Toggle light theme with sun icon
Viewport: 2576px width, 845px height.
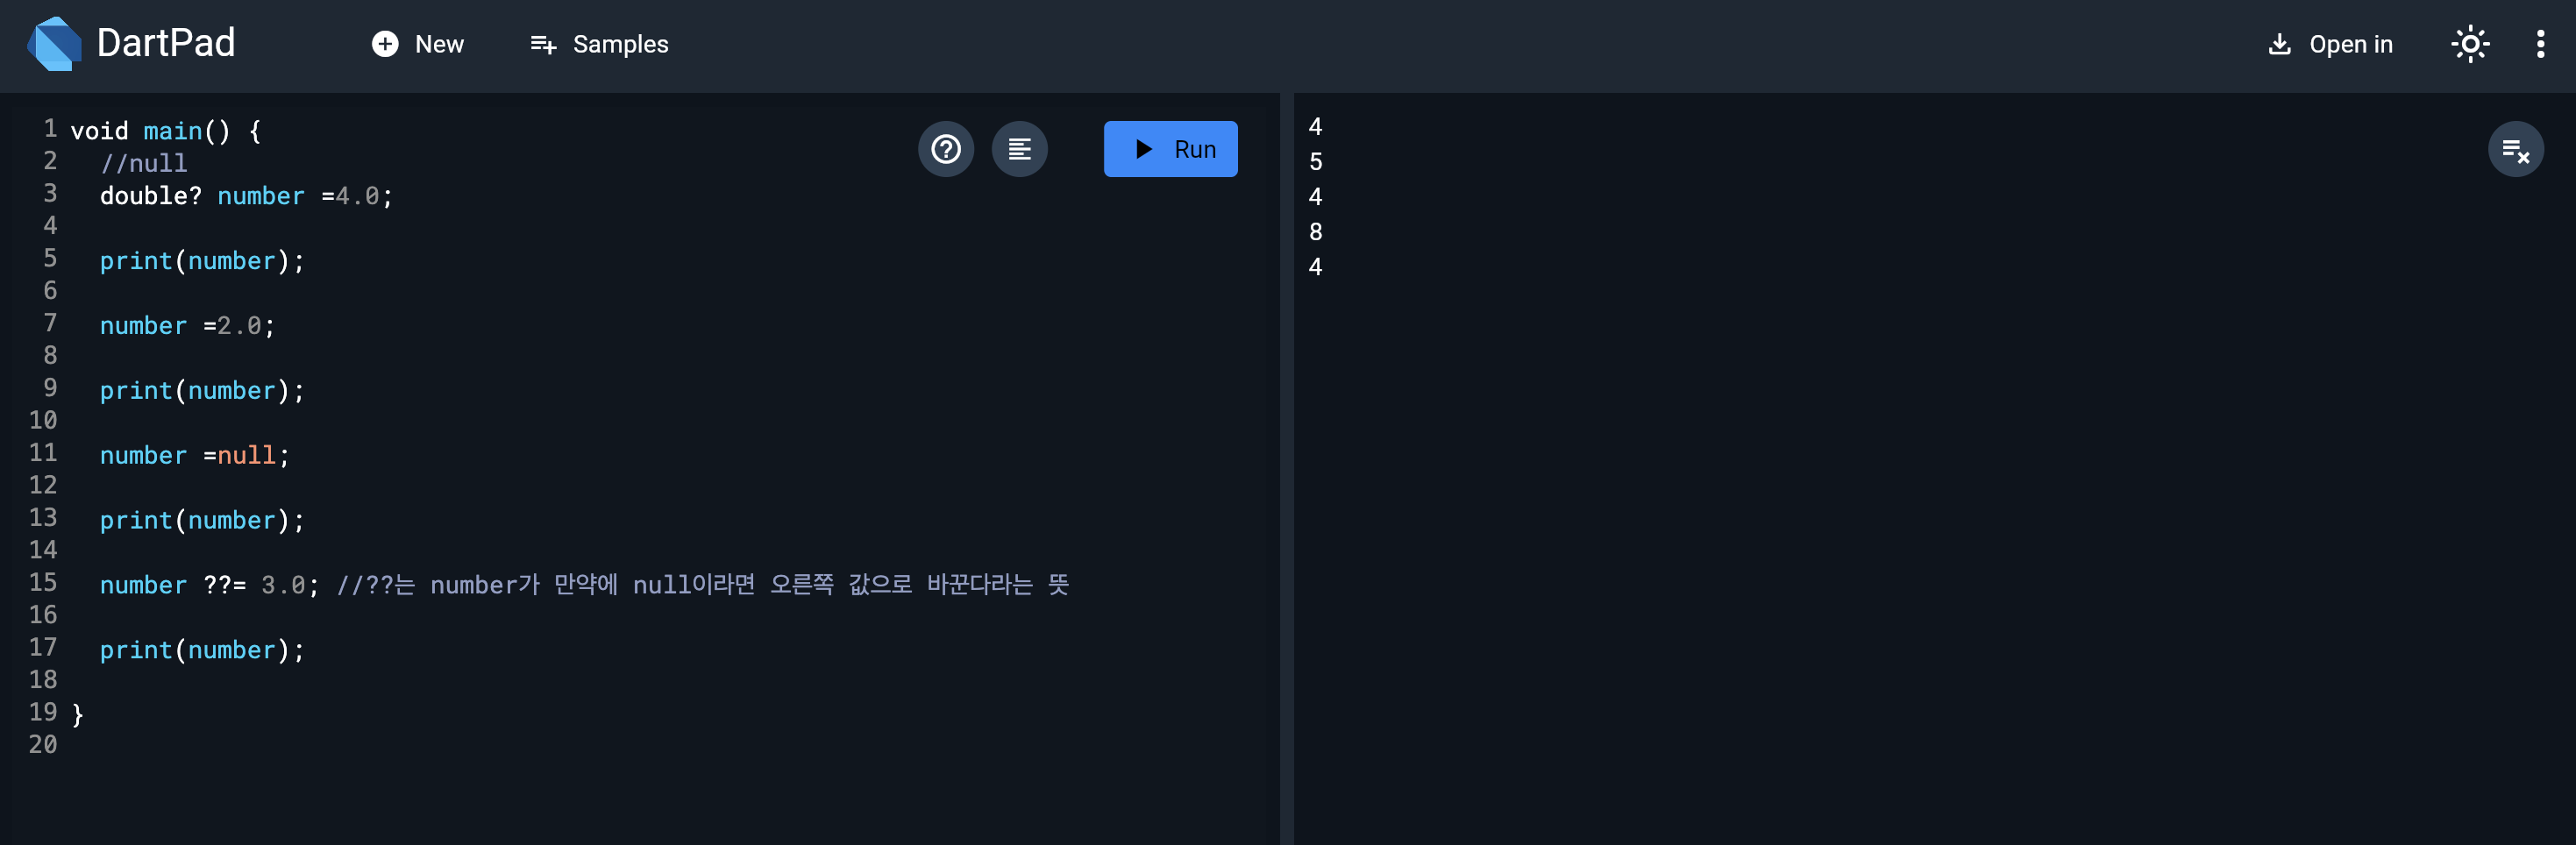click(2470, 44)
